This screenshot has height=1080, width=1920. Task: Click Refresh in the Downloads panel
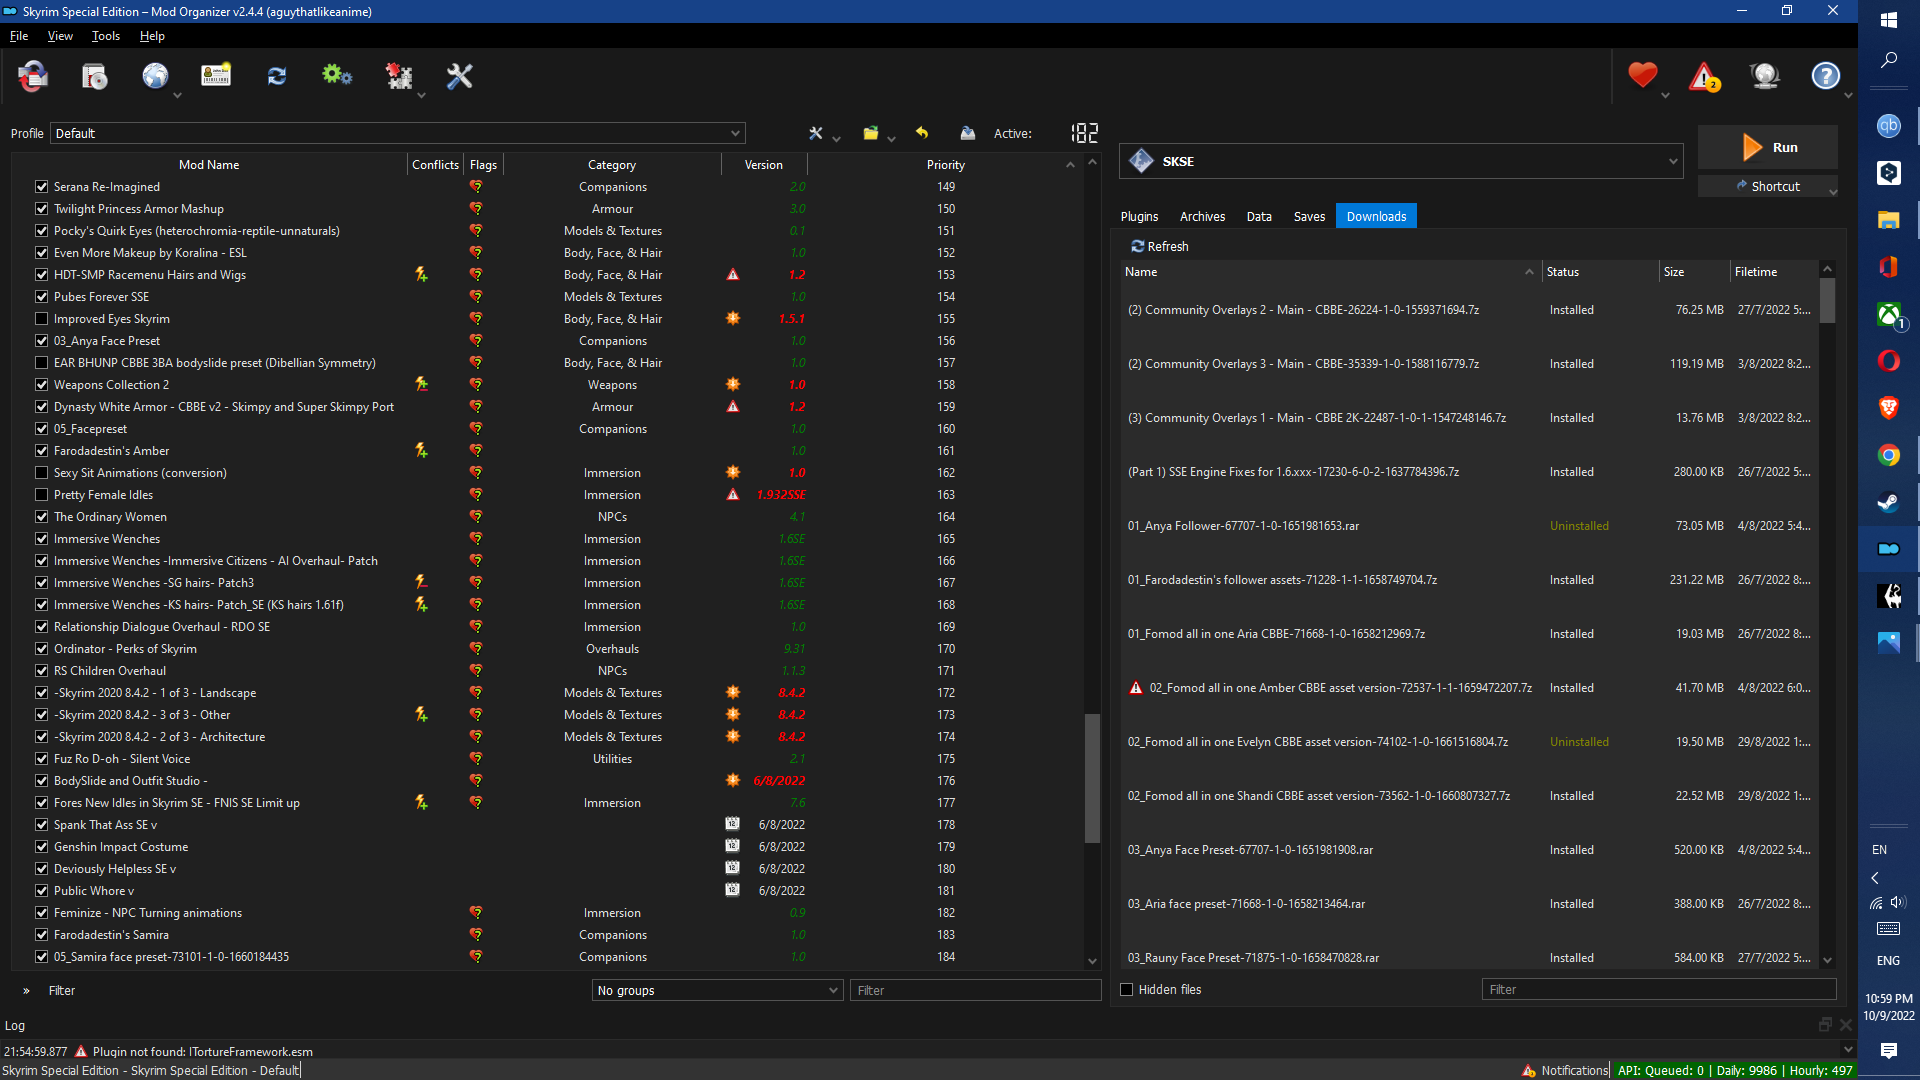pyautogui.click(x=1160, y=246)
